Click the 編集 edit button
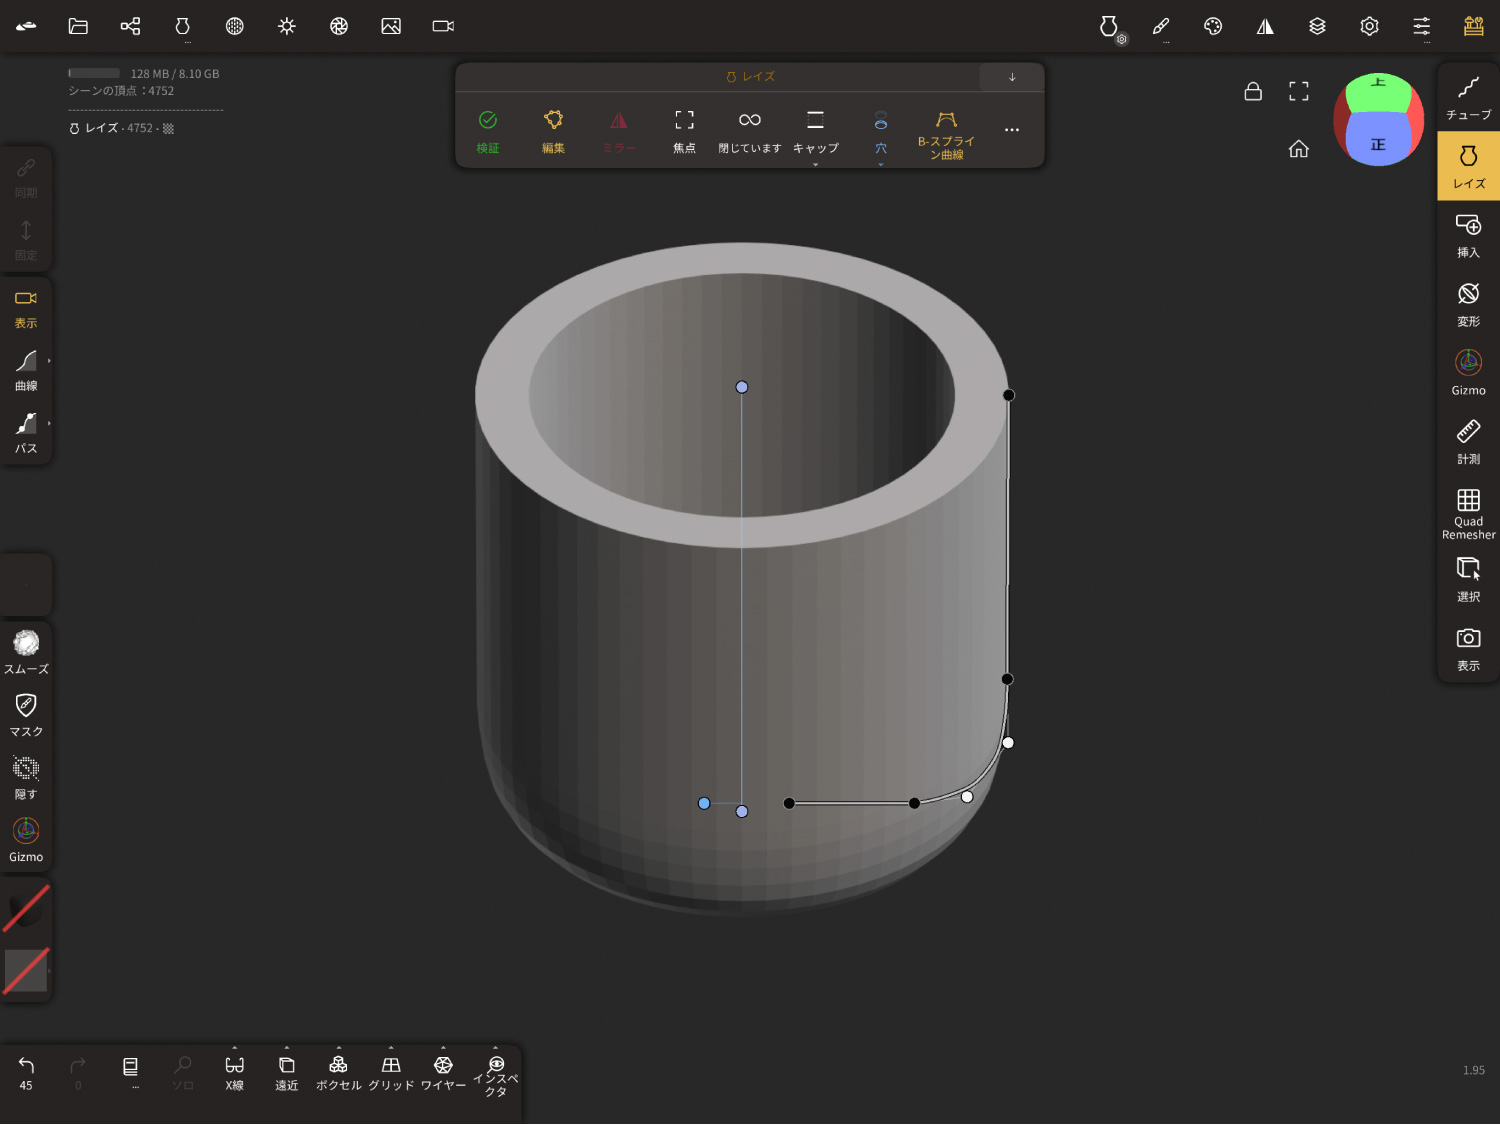Screen dimensions: 1500x1125 (553, 130)
